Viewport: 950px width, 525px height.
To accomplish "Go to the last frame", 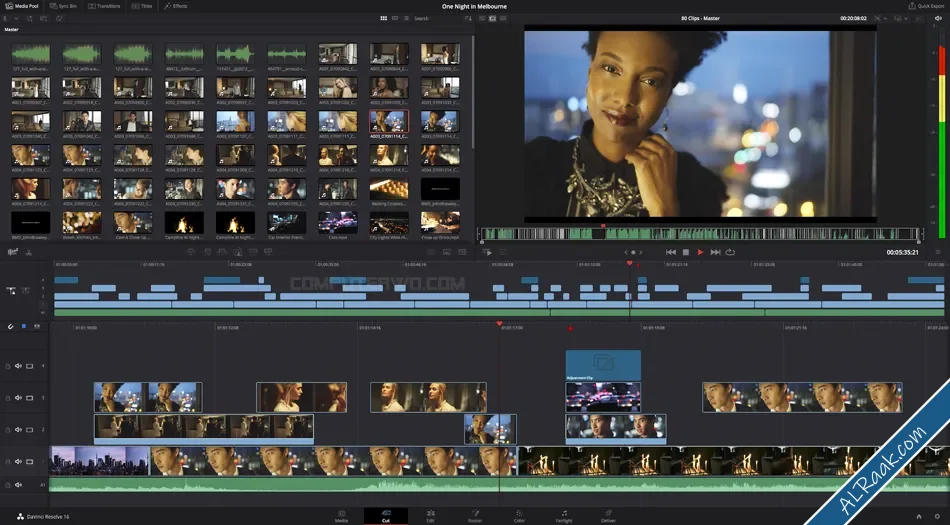I will click(x=716, y=253).
